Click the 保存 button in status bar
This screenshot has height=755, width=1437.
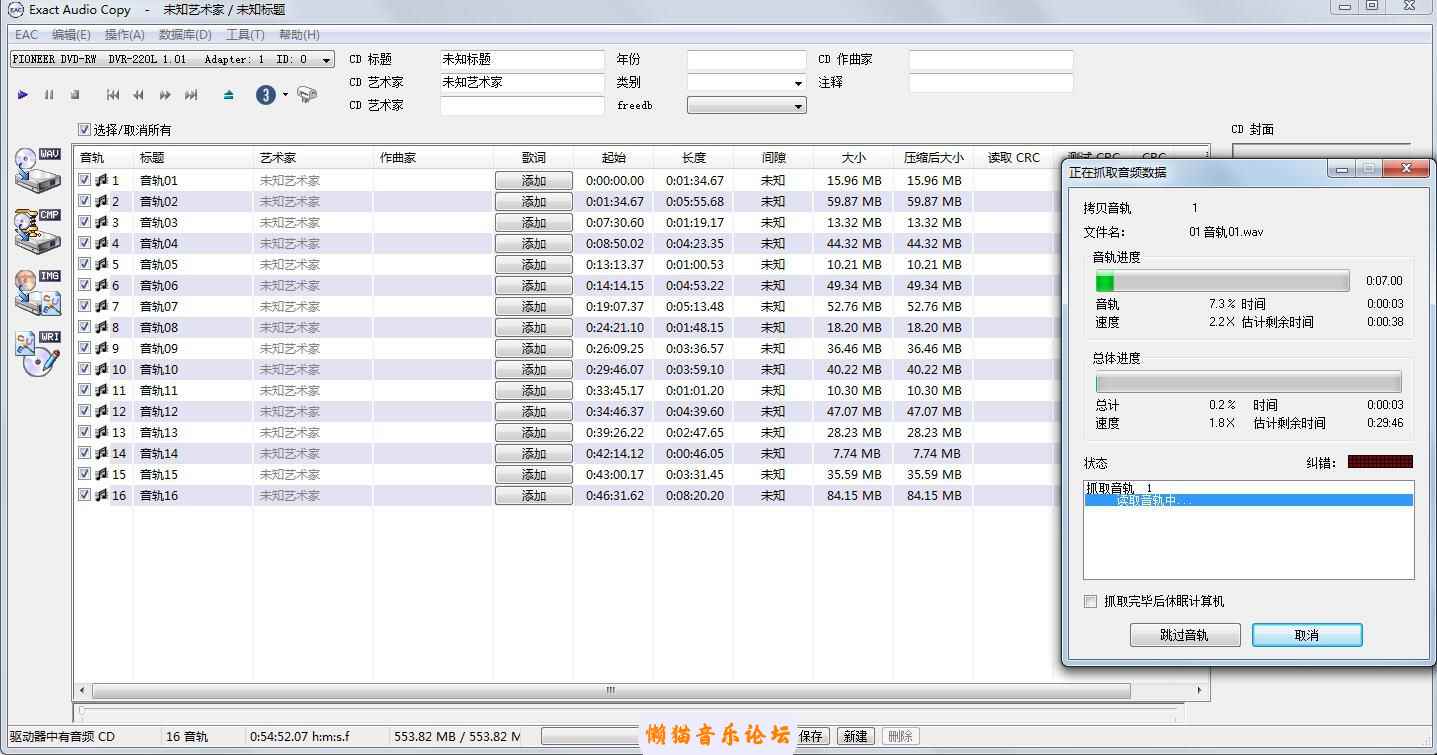pyautogui.click(x=811, y=736)
